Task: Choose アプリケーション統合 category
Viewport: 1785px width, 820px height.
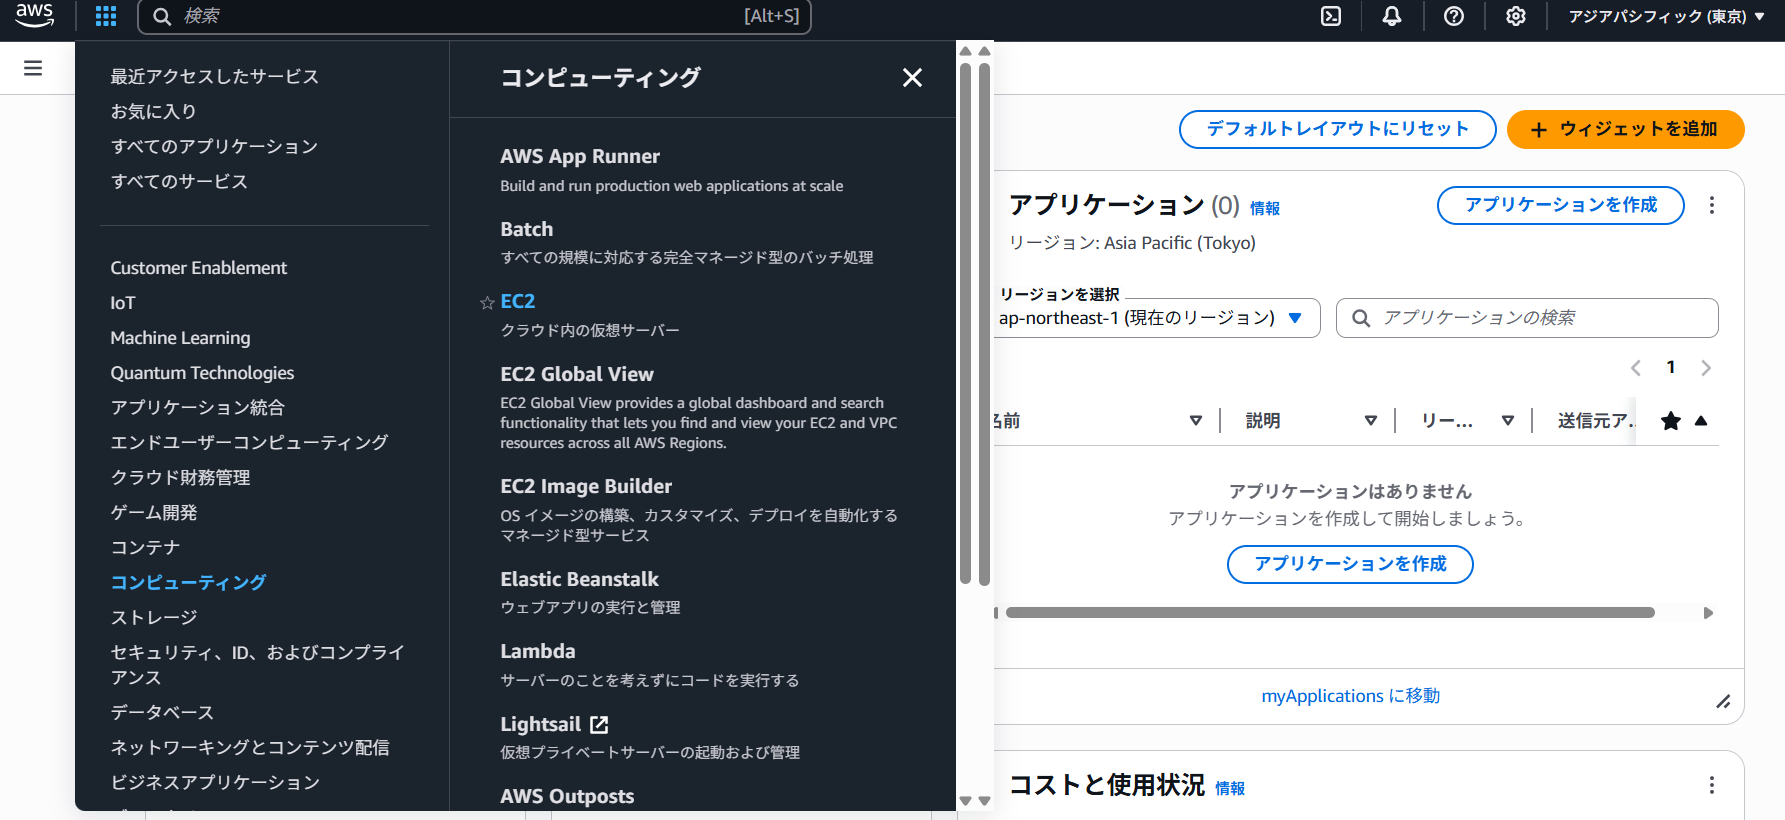Action: click(x=197, y=408)
